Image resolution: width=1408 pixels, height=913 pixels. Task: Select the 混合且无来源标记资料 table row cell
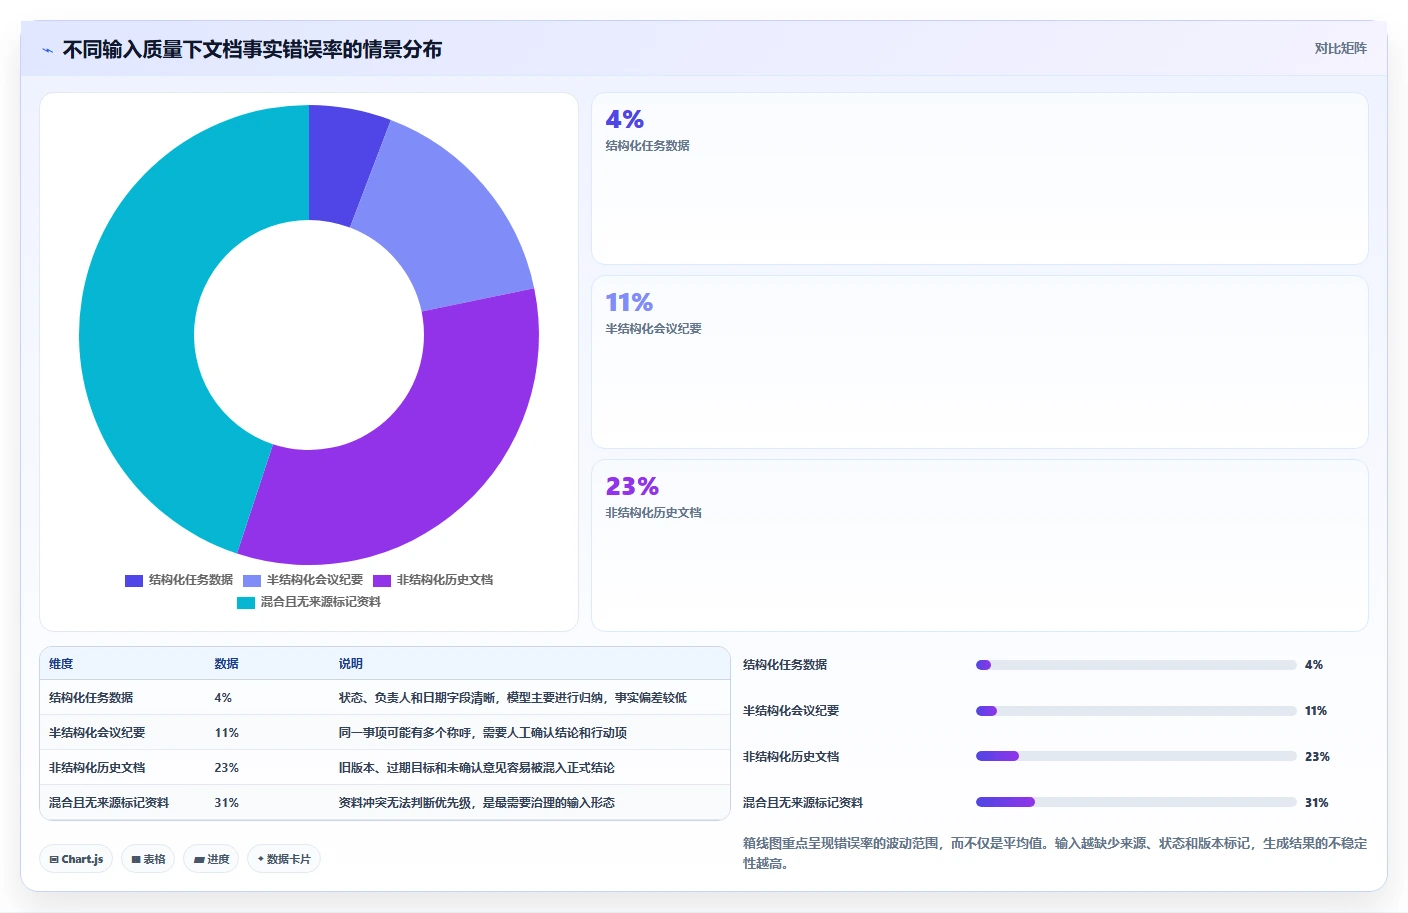pyautogui.click(x=109, y=803)
